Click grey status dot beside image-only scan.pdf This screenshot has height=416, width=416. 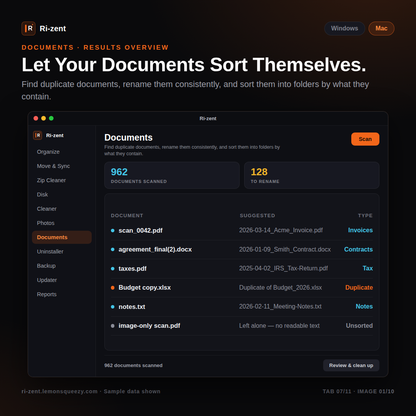tap(113, 326)
